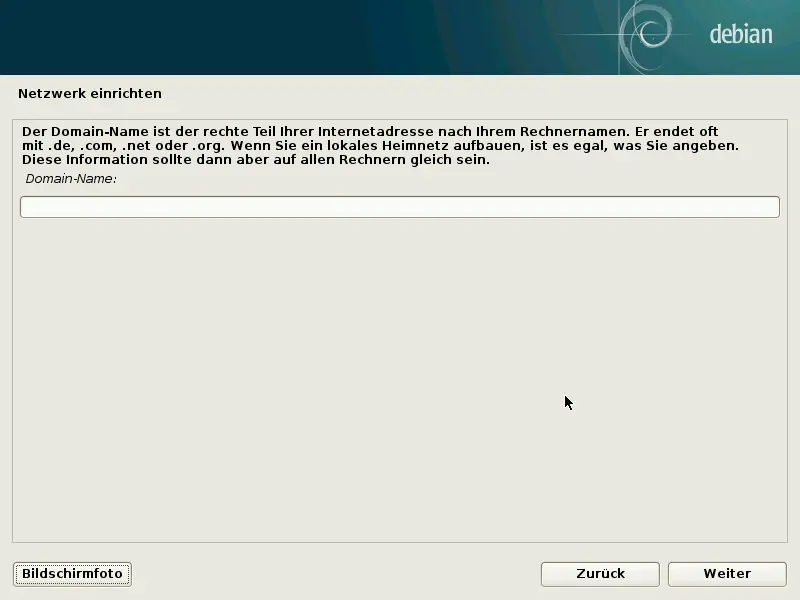
Task: Click the Netzwerk einrichten step title
Action: [91, 93]
